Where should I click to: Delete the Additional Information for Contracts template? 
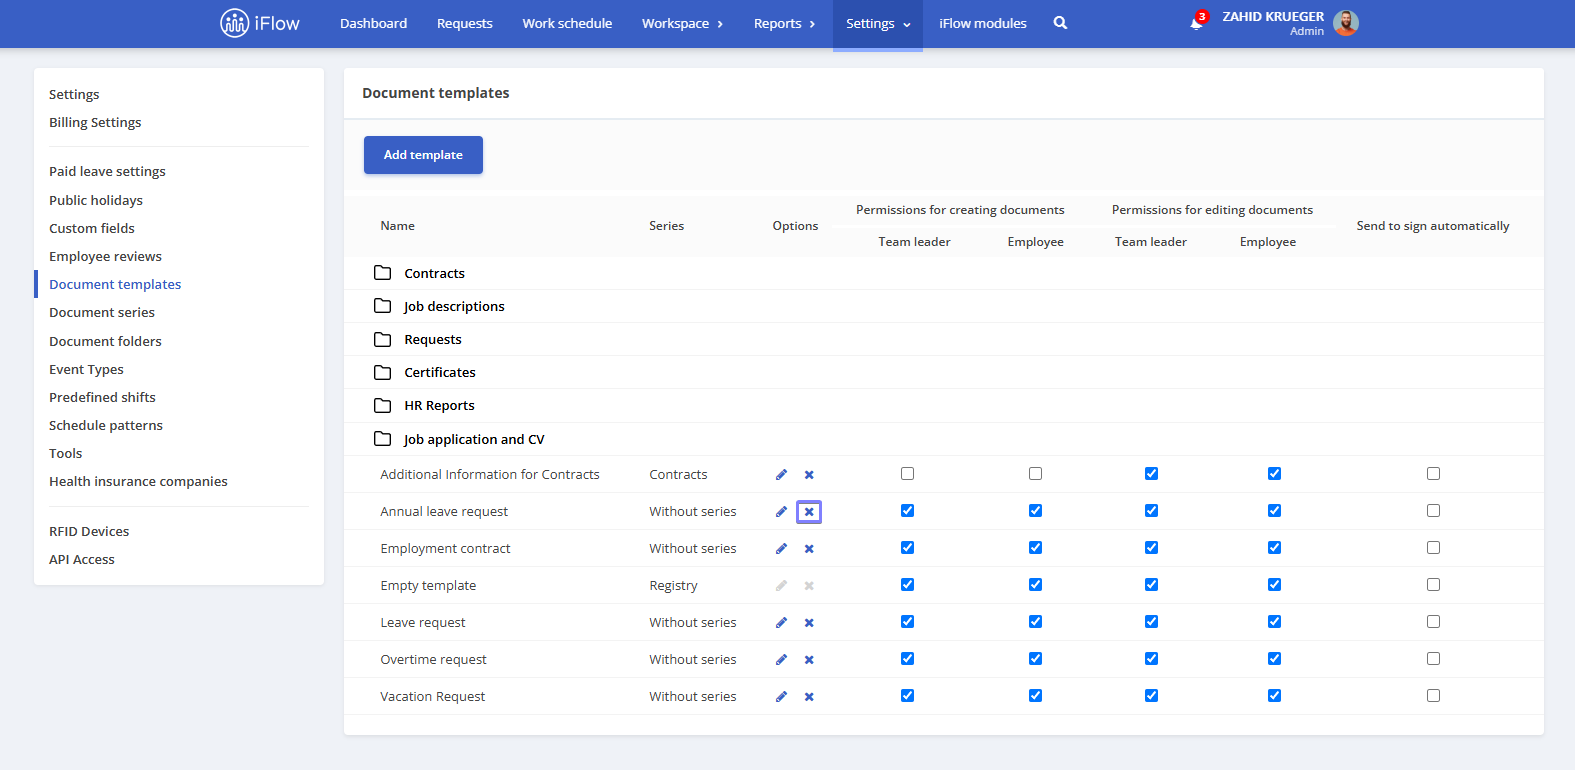tap(809, 475)
